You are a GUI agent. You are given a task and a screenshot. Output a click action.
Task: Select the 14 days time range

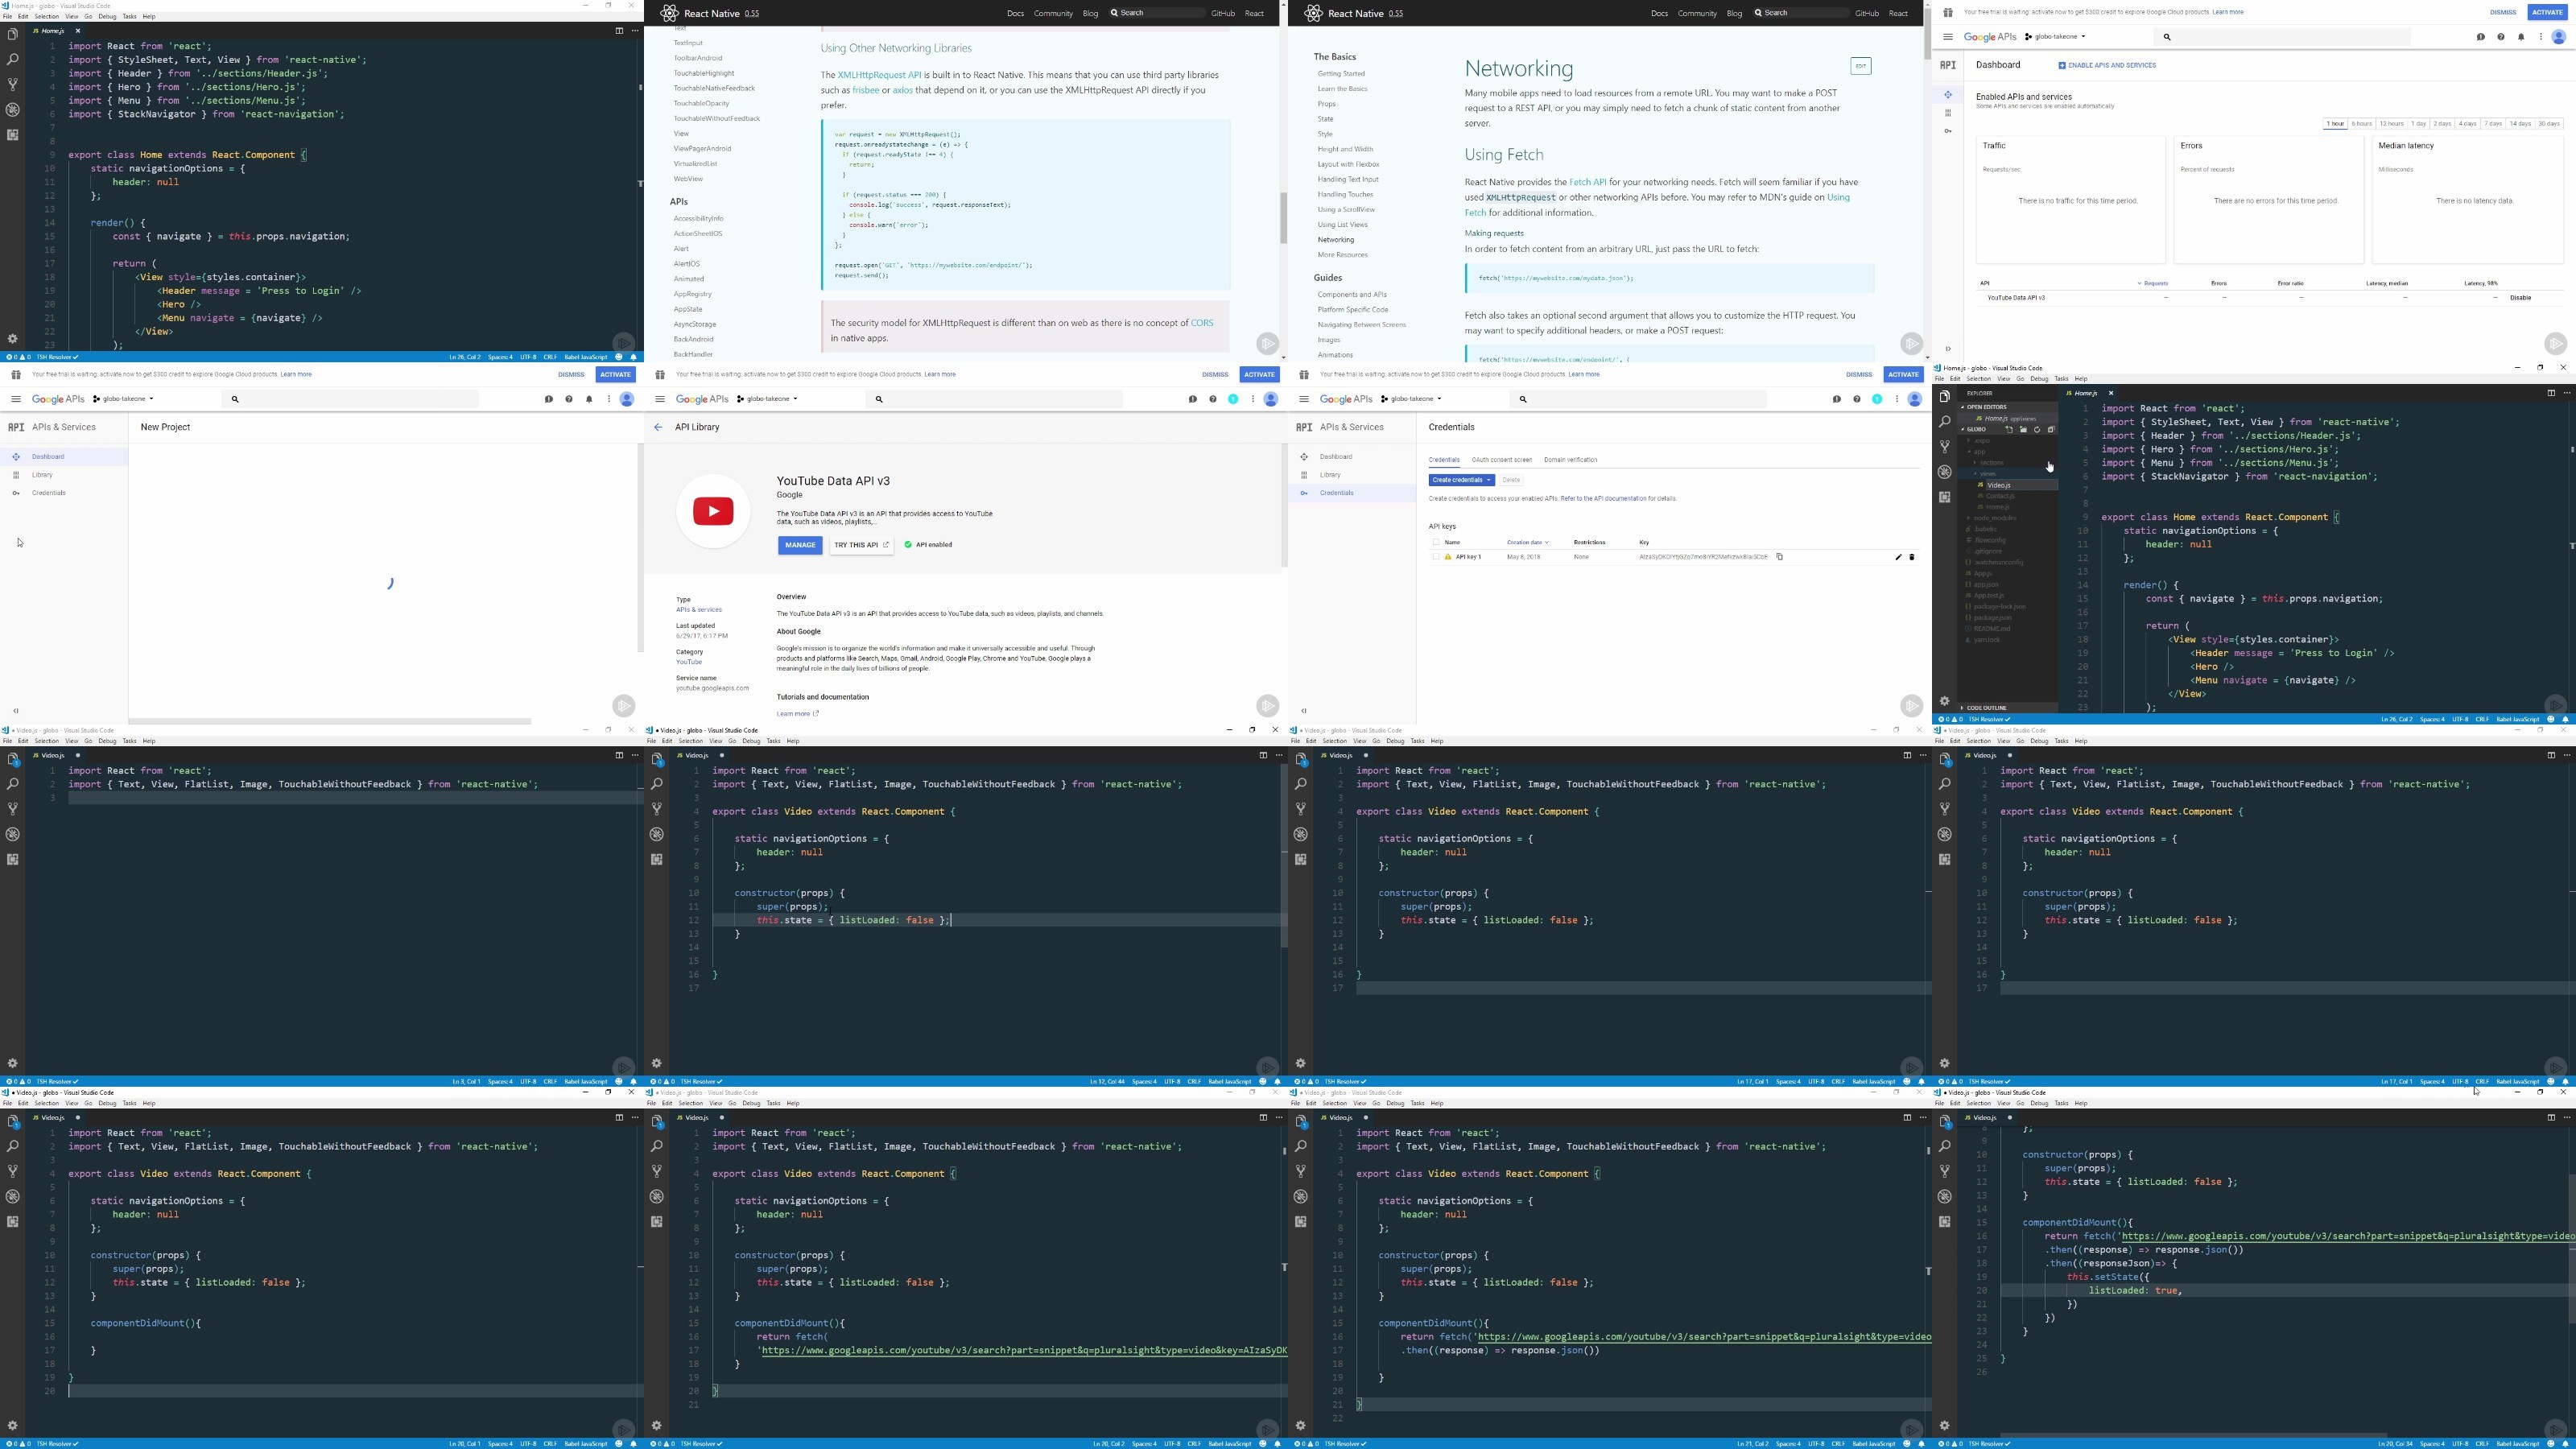[2520, 124]
